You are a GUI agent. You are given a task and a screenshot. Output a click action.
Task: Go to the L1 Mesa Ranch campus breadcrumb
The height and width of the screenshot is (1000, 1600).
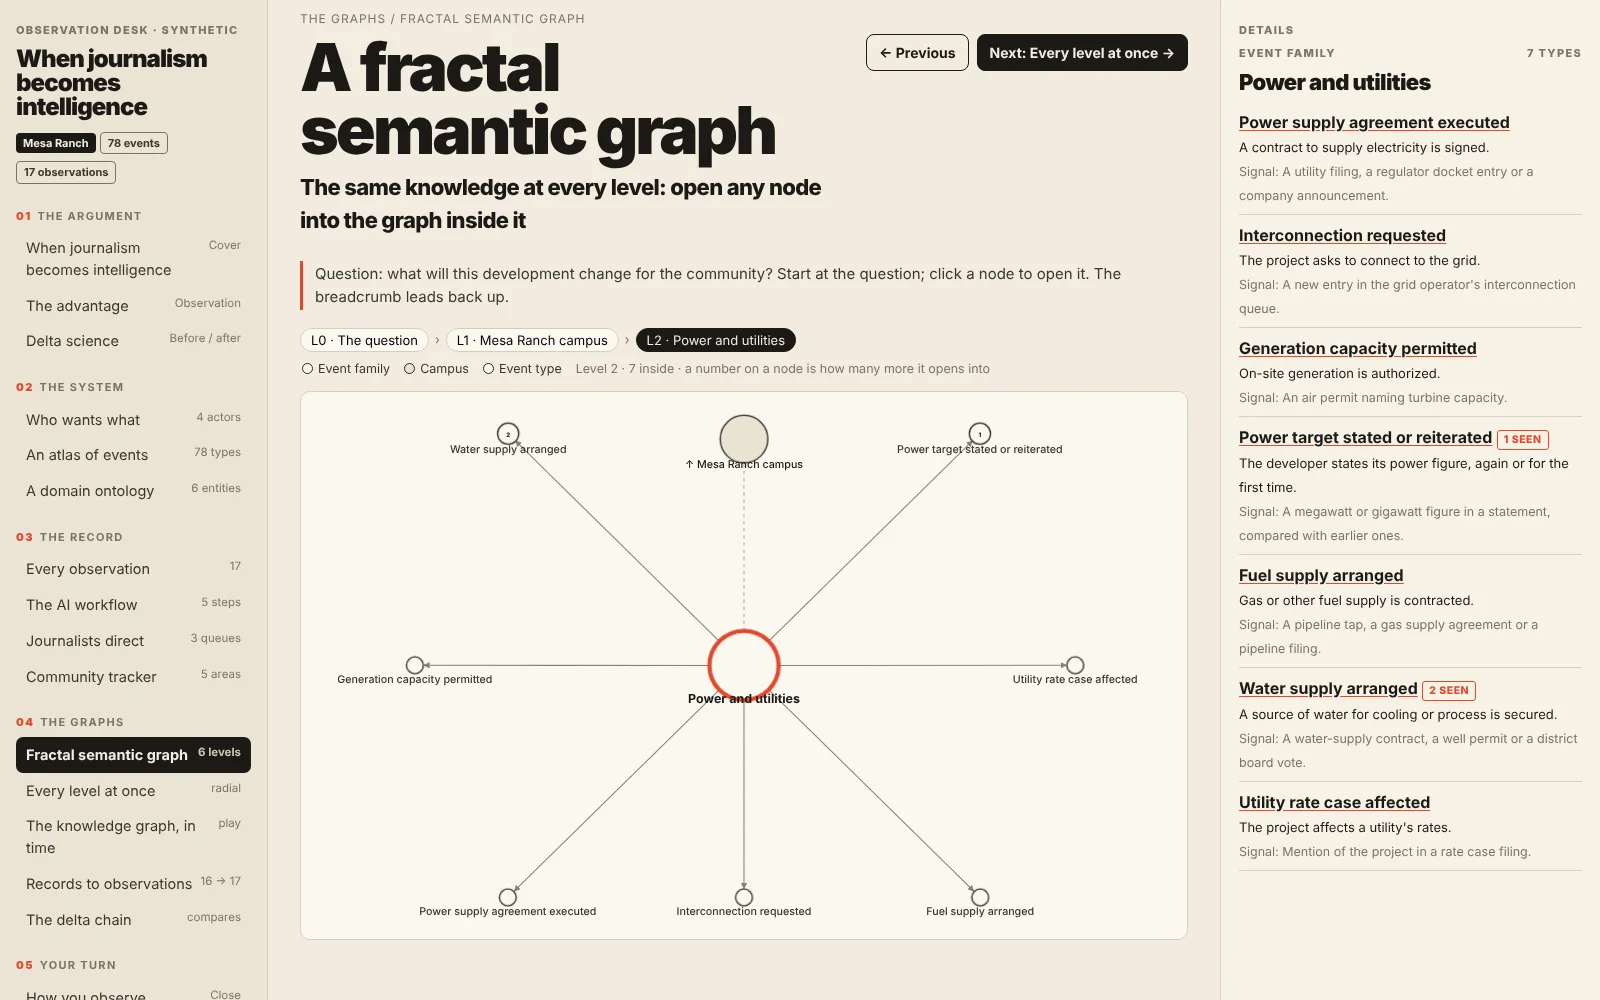tap(532, 341)
